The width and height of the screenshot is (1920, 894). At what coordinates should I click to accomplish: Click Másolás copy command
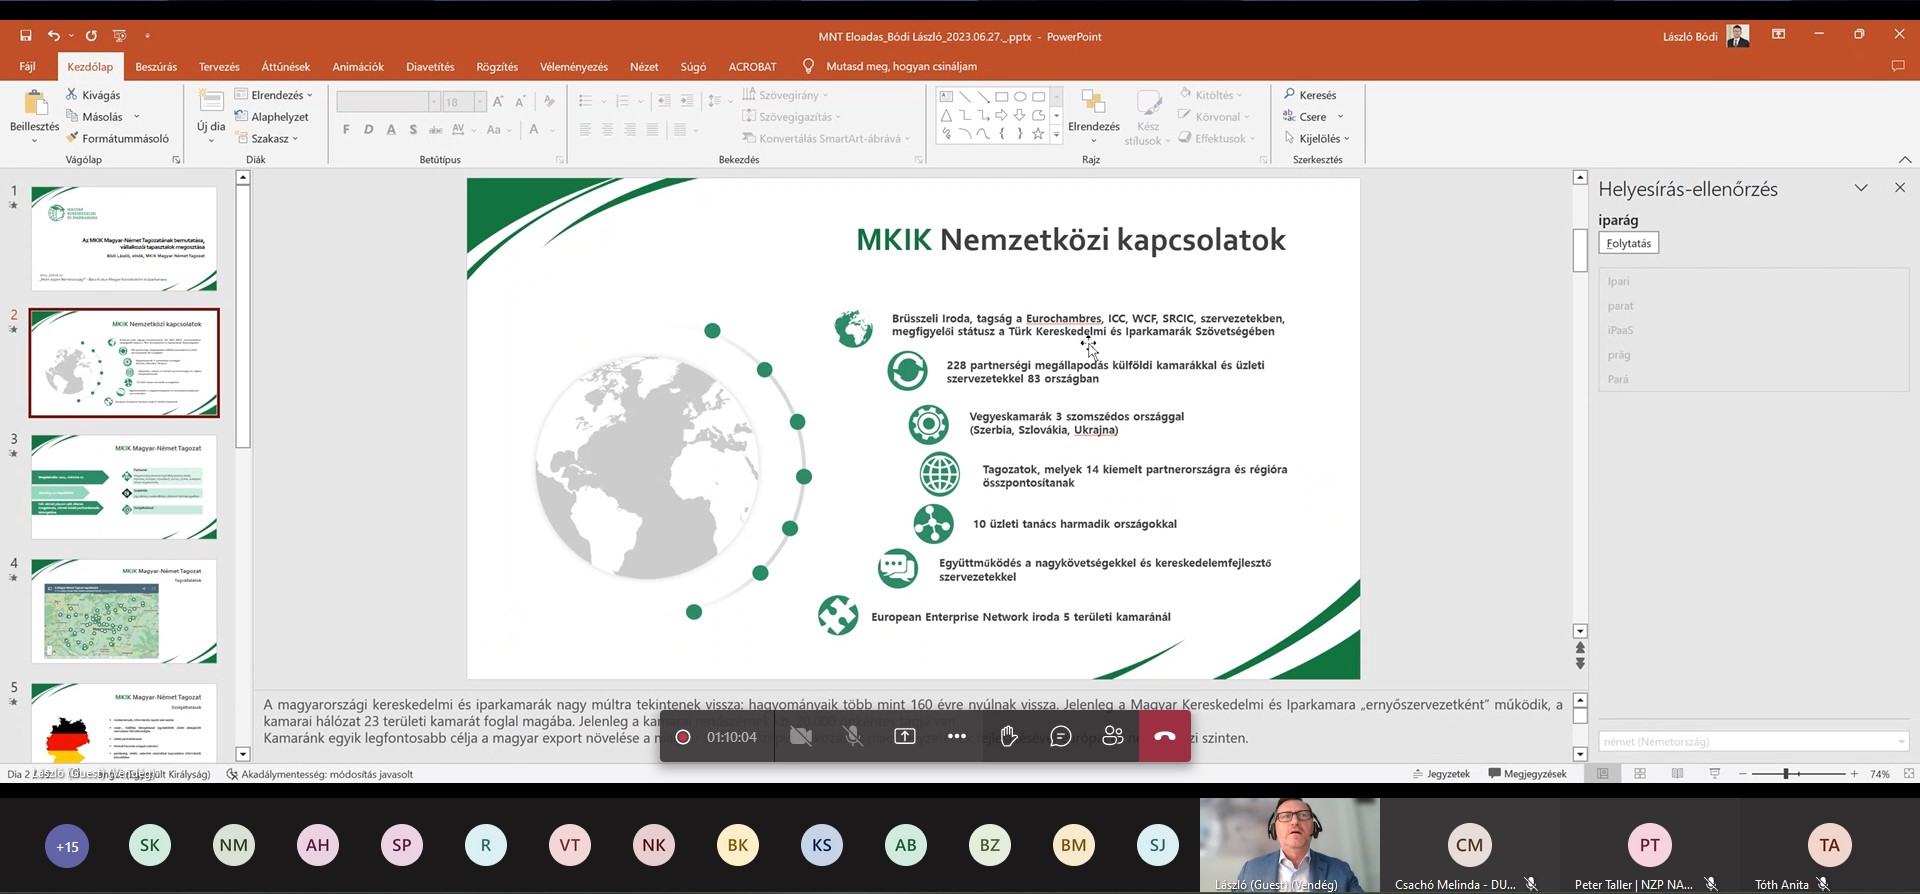click(102, 117)
